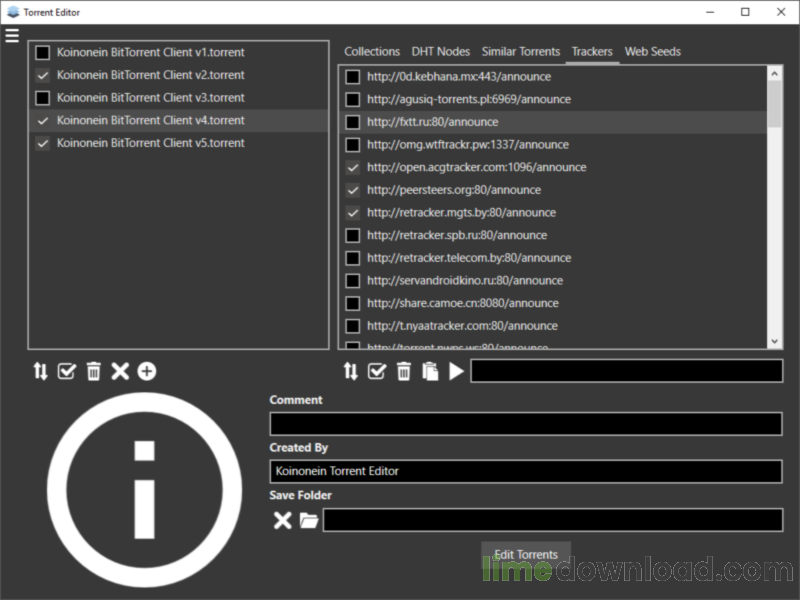Open the Save Folder browse icon

click(311, 521)
